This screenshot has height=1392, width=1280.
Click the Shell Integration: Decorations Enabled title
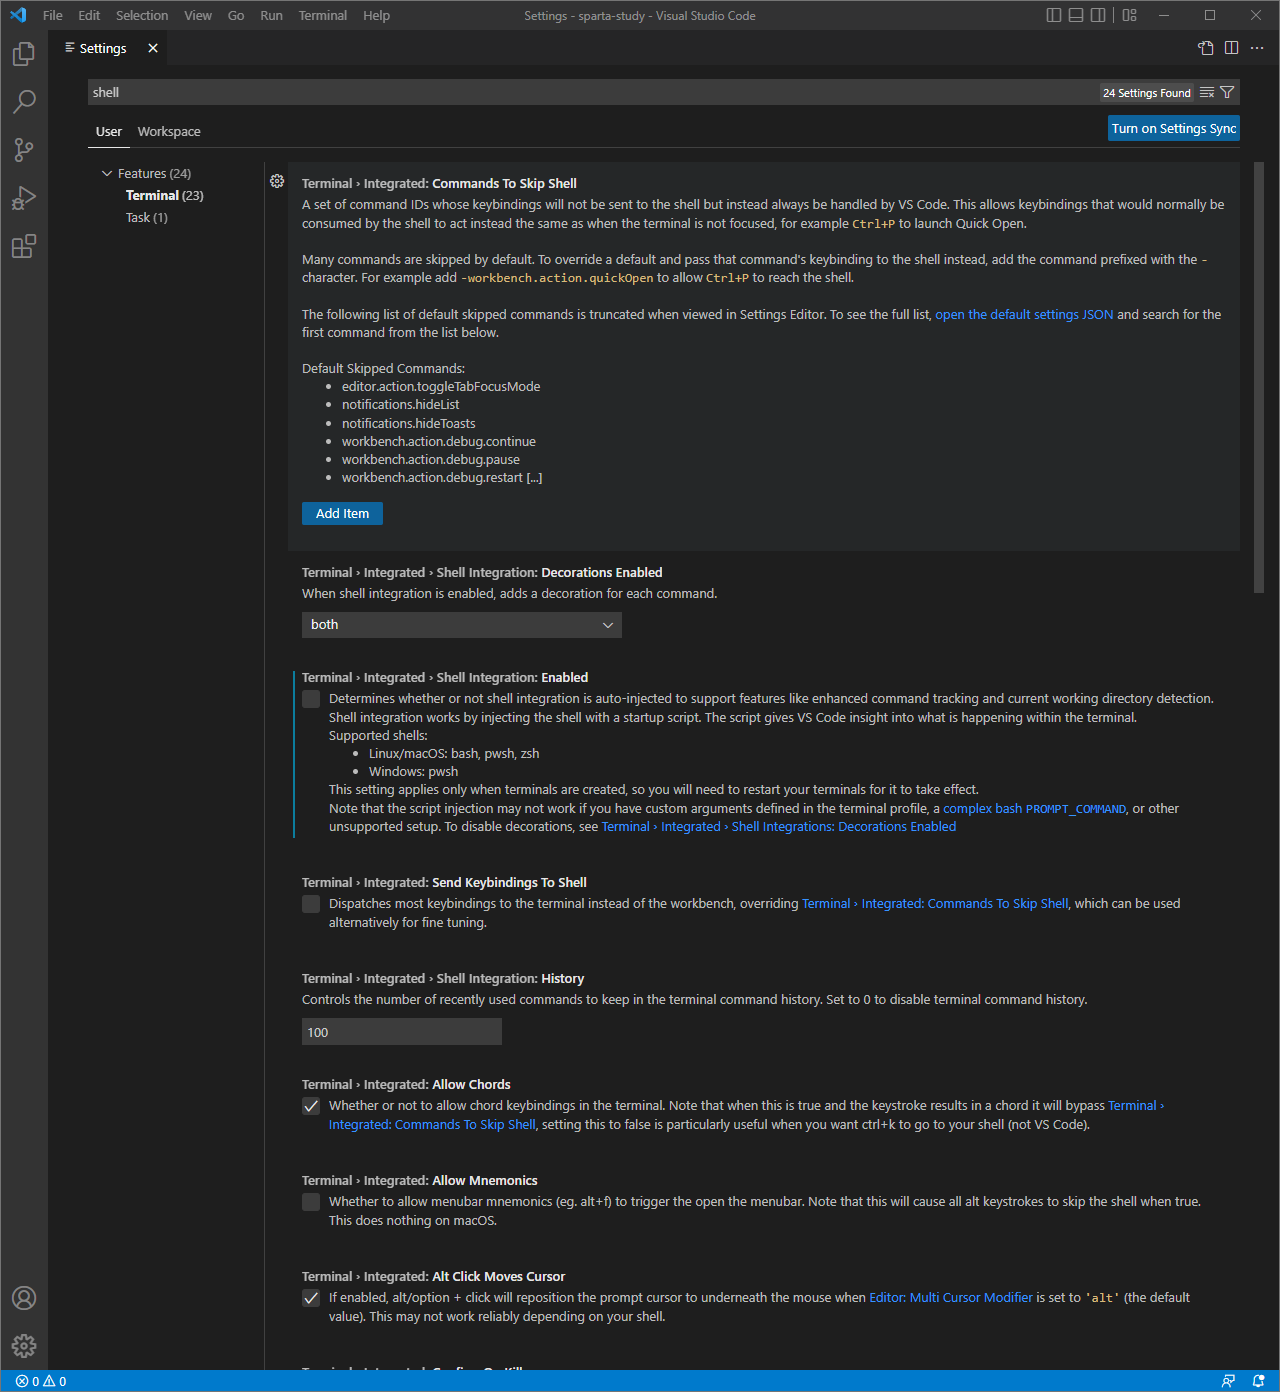pos(482,573)
